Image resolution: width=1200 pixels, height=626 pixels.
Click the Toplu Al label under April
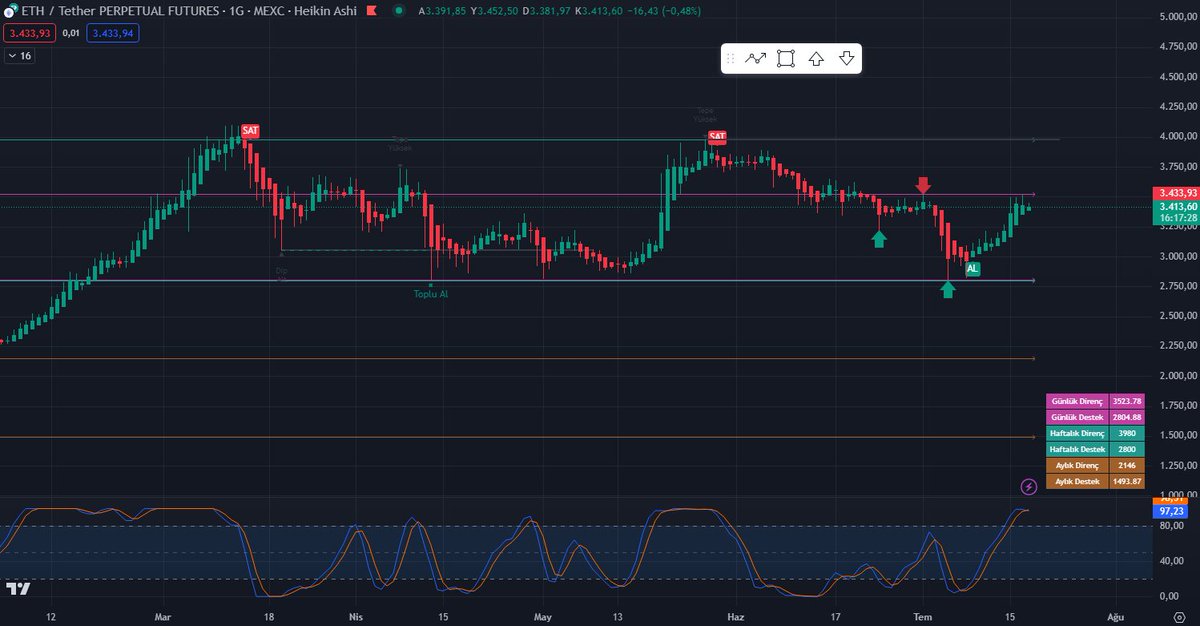tap(431, 294)
